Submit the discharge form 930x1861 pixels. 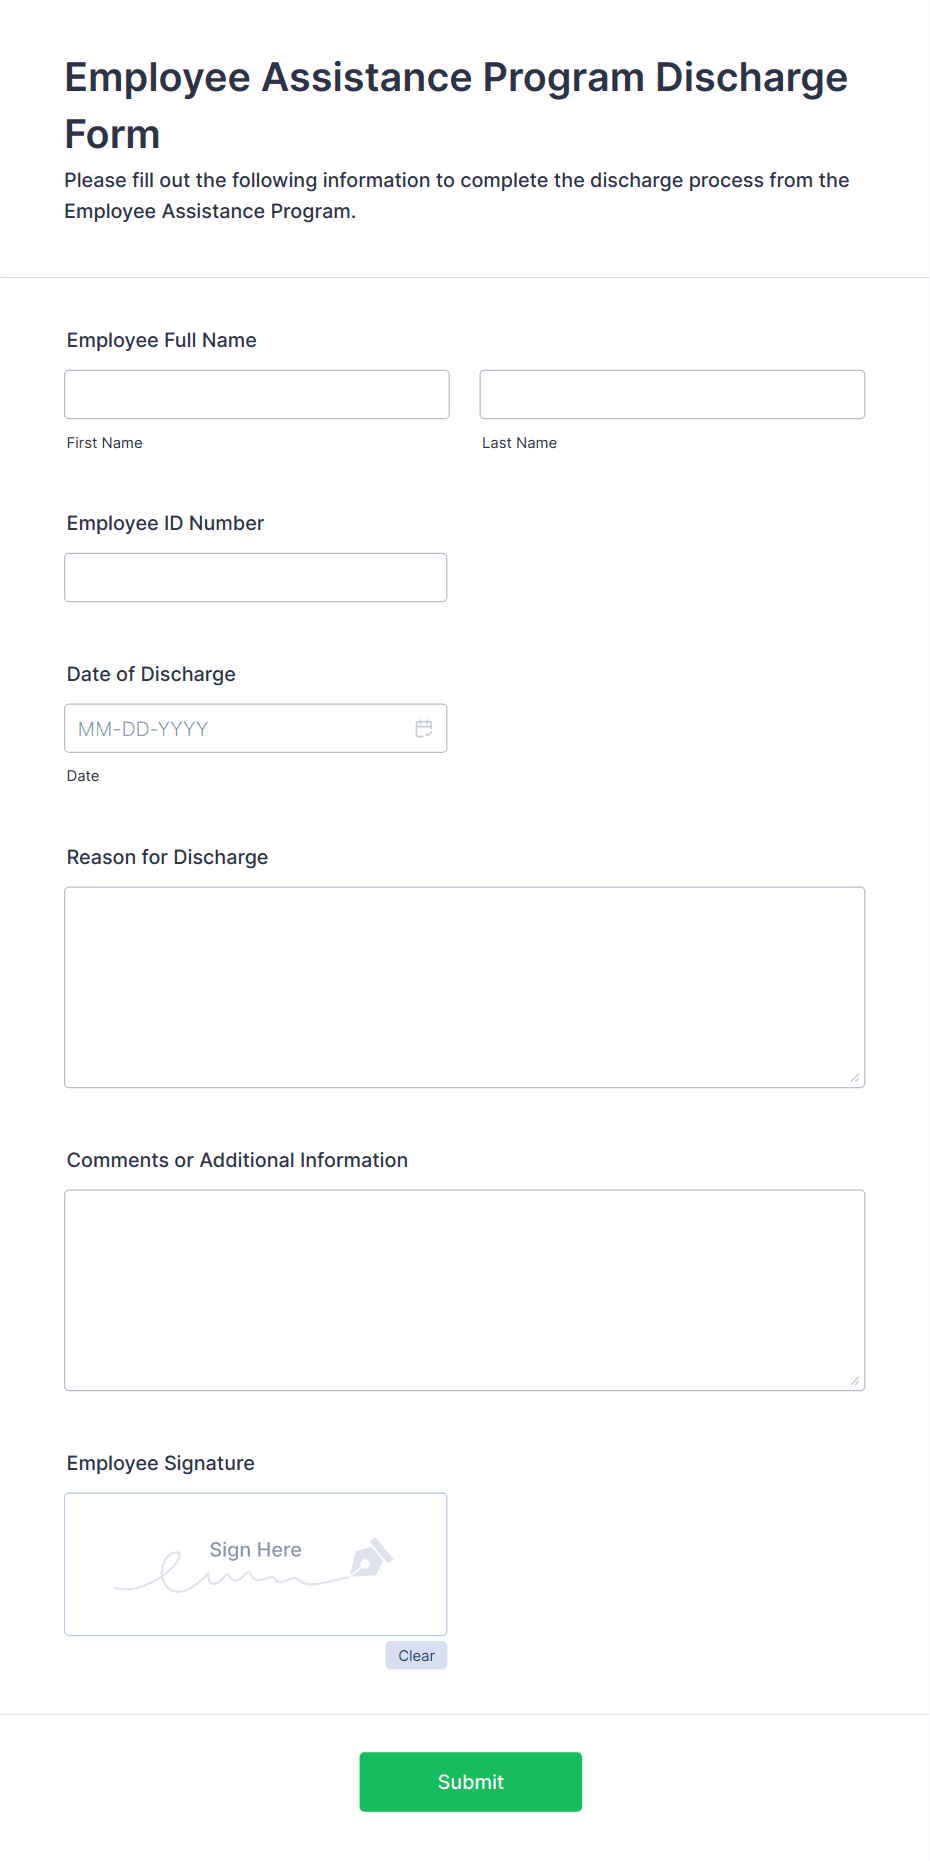[471, 1782]
